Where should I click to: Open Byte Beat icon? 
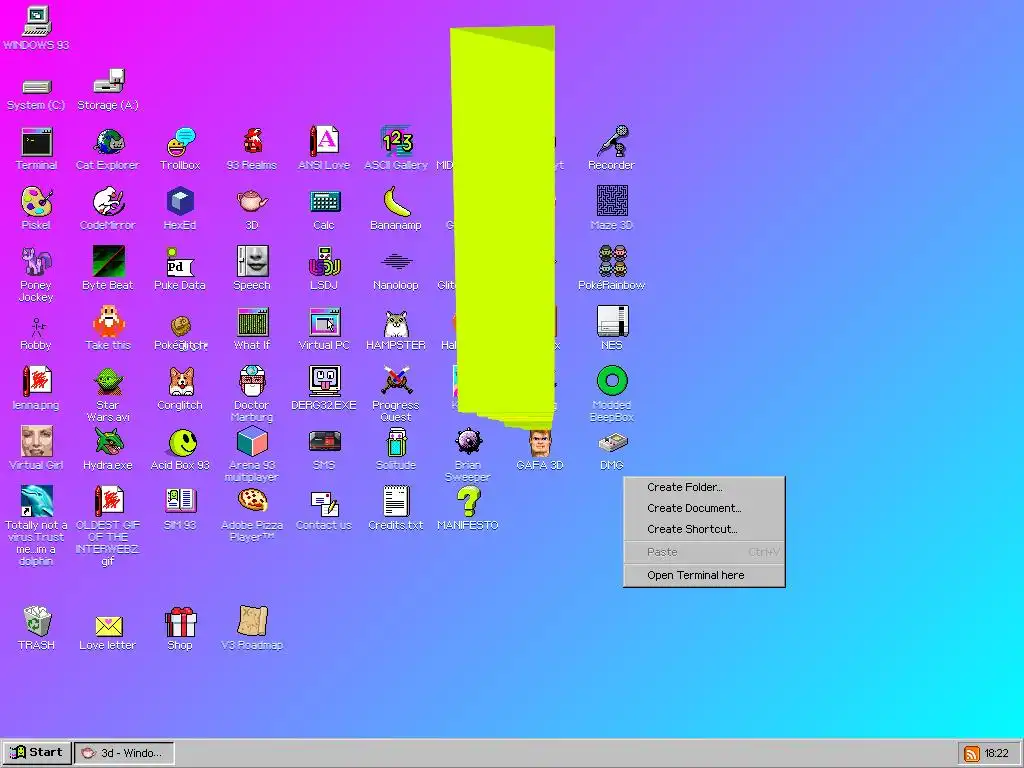click(108, 262)
